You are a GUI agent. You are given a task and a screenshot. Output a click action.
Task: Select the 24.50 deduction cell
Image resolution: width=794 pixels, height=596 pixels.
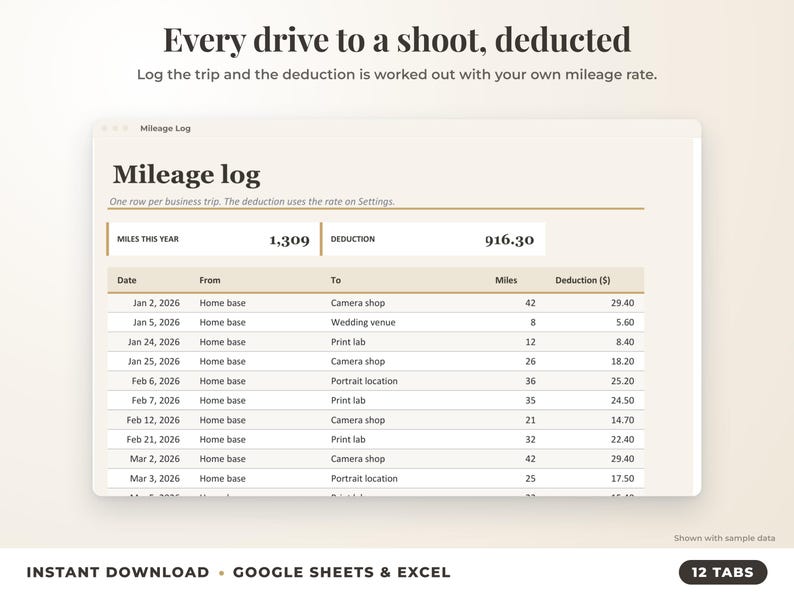[x=622, y=400]
